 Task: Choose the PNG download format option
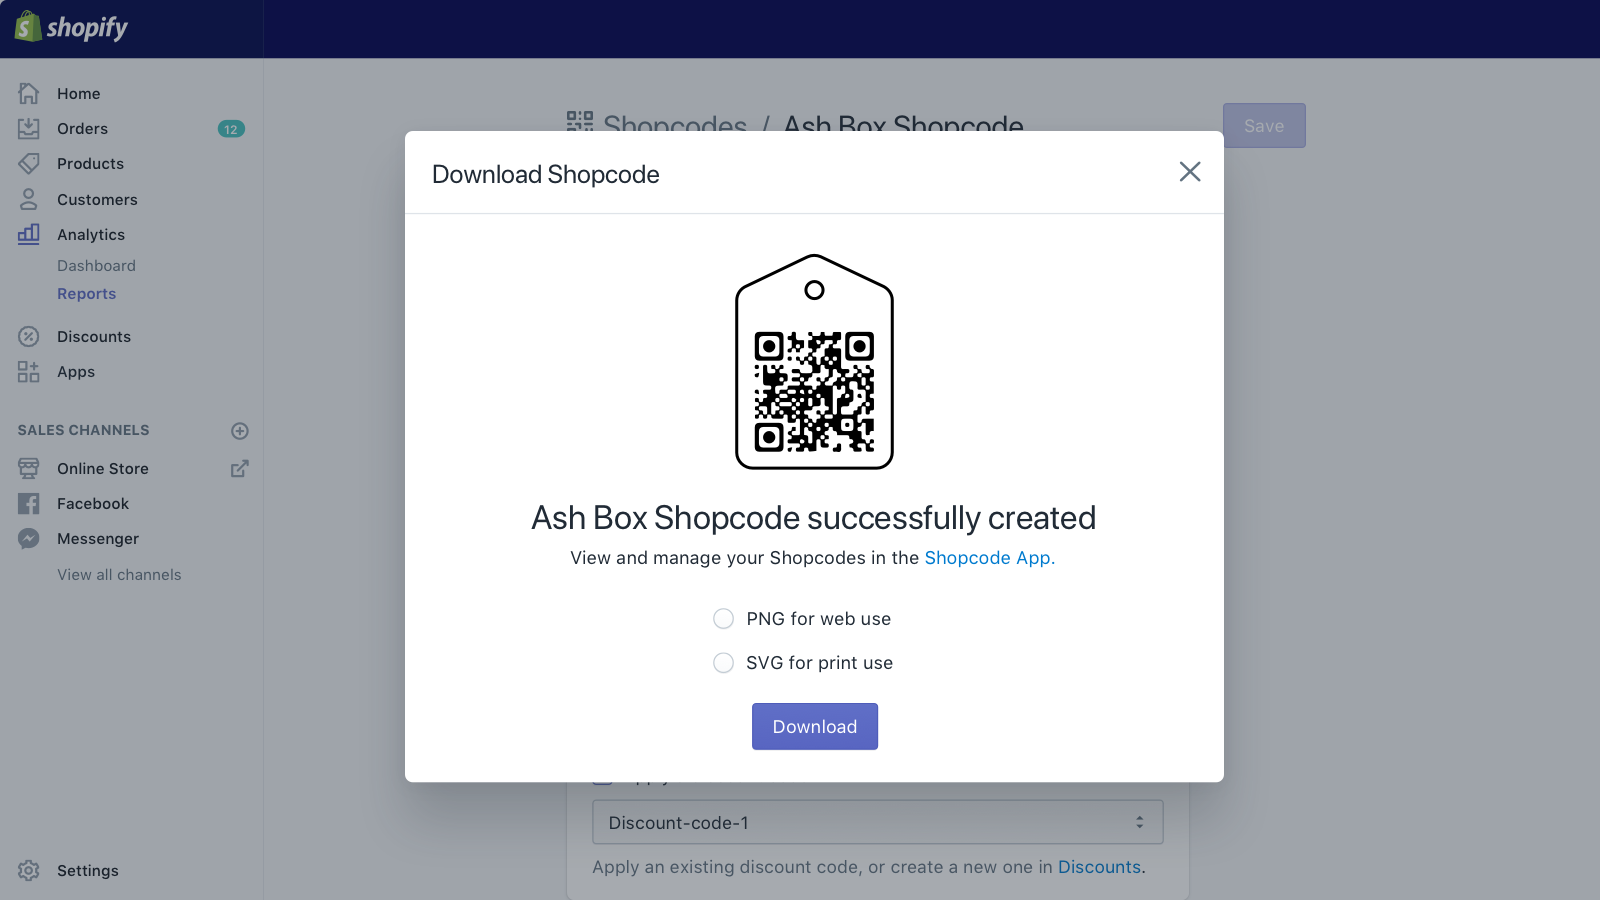pyautogui.click(x=723, y=618)
